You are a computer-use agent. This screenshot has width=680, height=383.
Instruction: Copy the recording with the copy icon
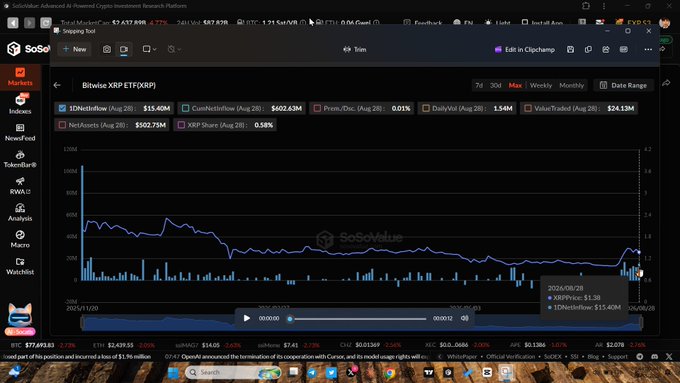(x=588, y=49)
